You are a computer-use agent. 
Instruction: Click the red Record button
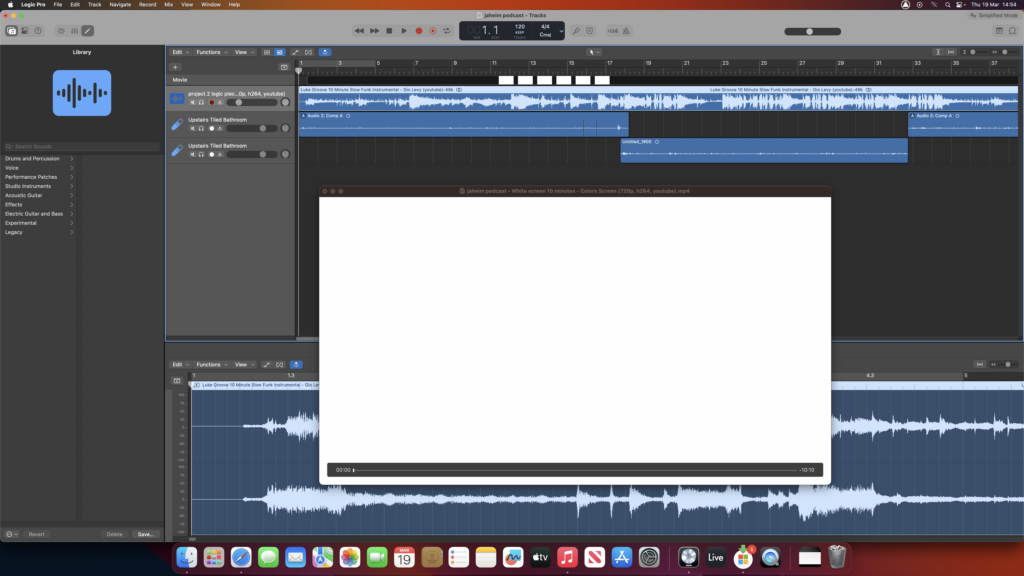click(418, 31)
